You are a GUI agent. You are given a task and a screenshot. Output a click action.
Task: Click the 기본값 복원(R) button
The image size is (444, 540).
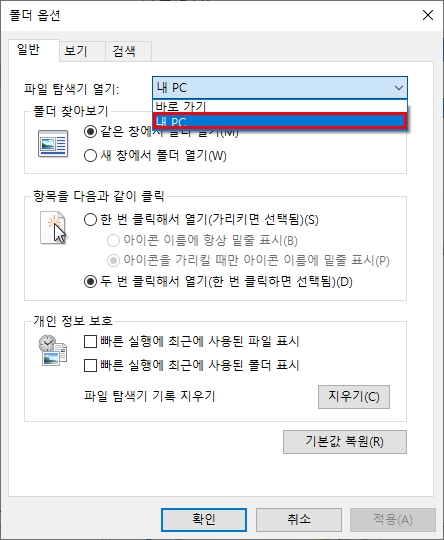345,442
